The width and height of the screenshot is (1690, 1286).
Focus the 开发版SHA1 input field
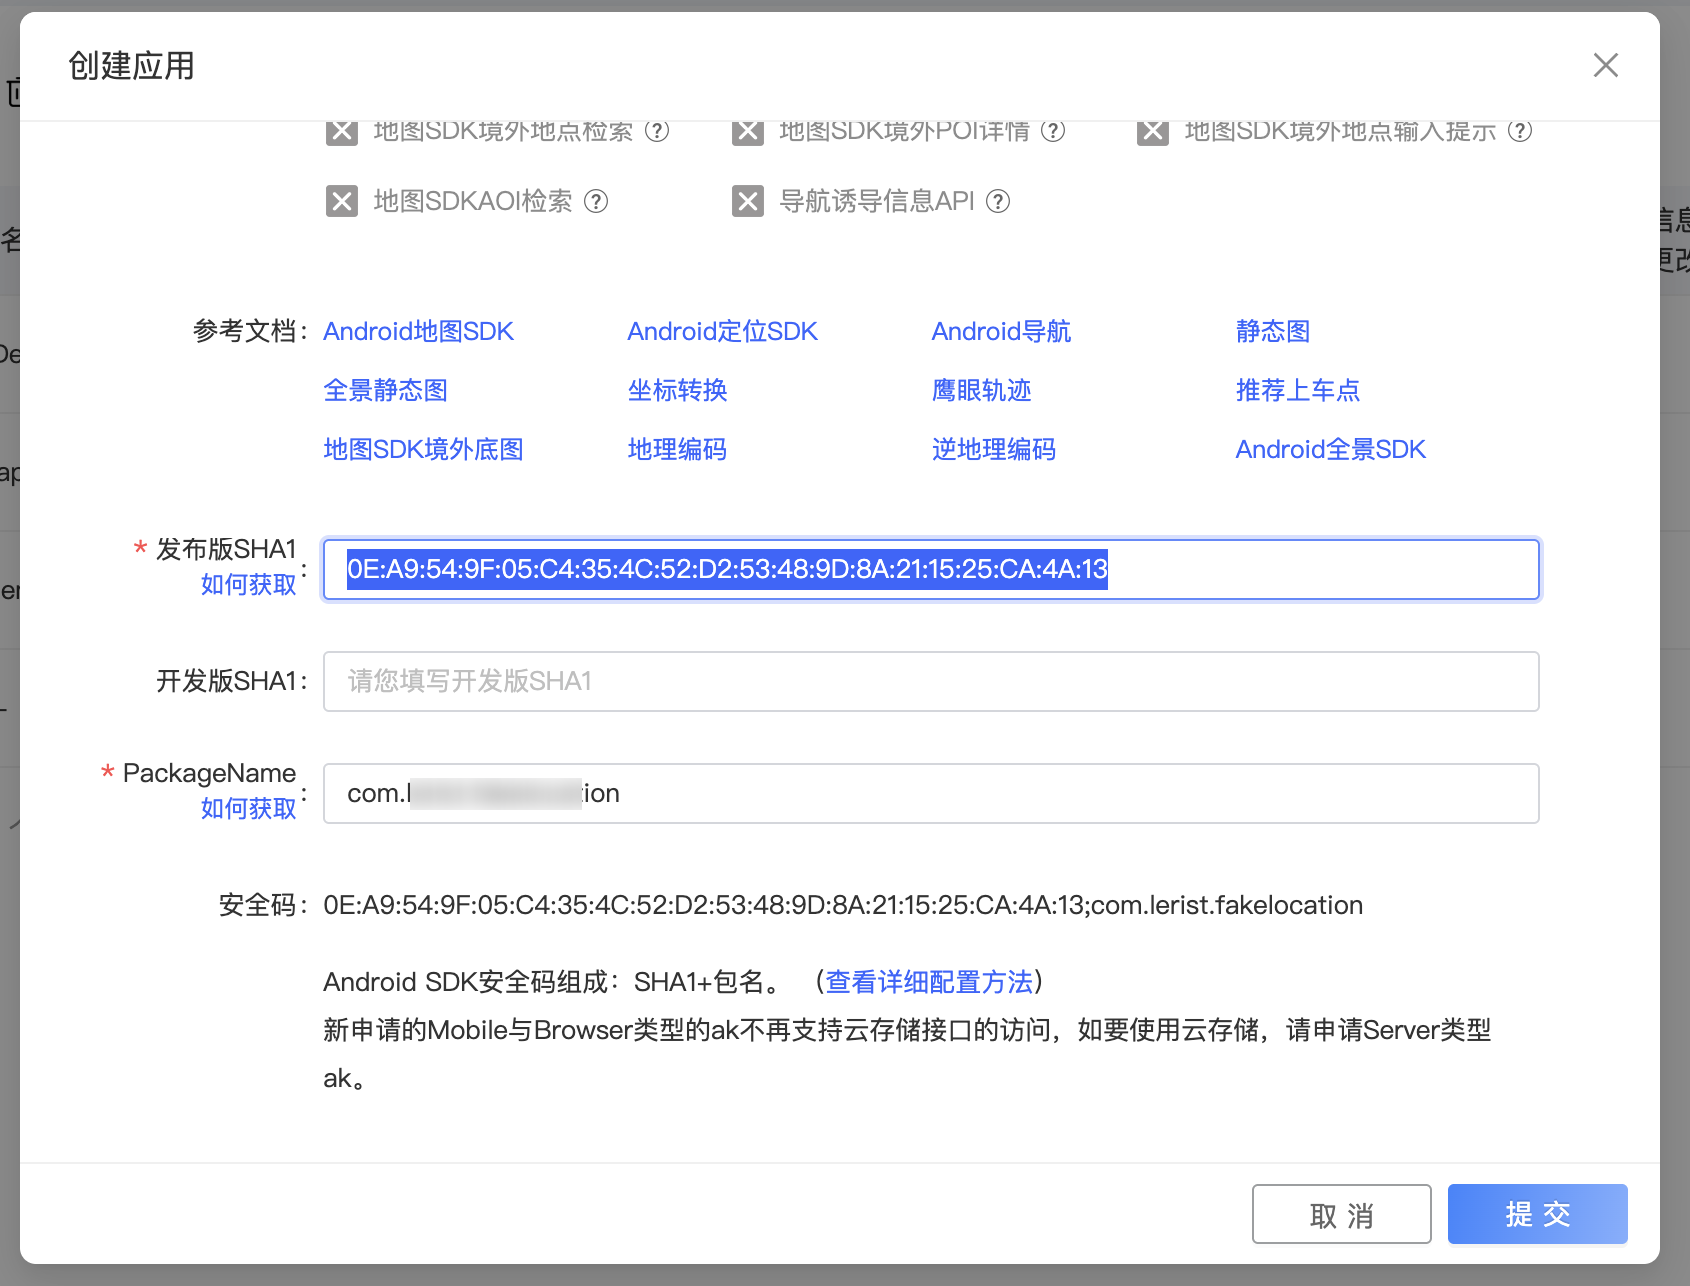pos(931,681)
